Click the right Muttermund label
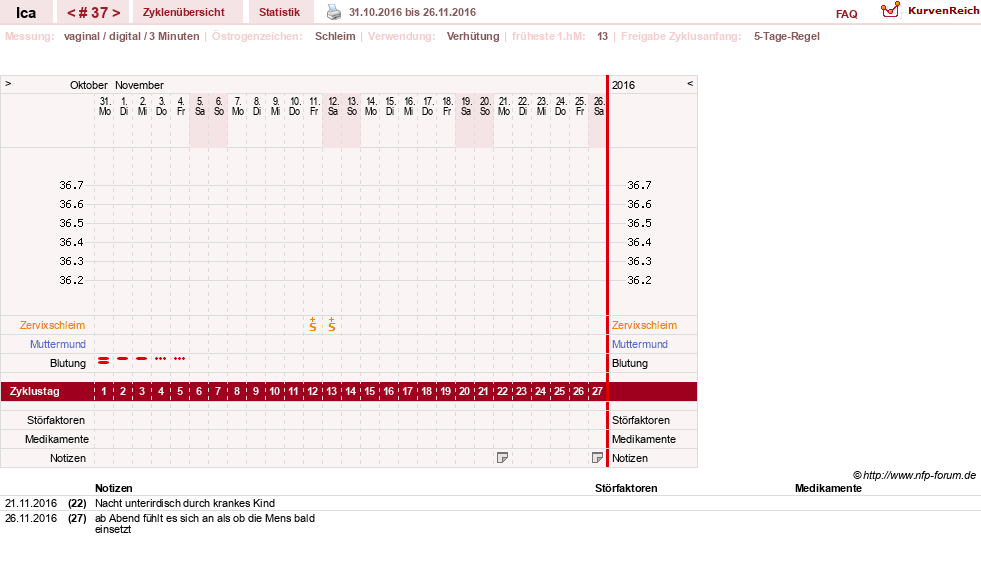The width and height of the screenshot is (981, 561). coord(639,344)
